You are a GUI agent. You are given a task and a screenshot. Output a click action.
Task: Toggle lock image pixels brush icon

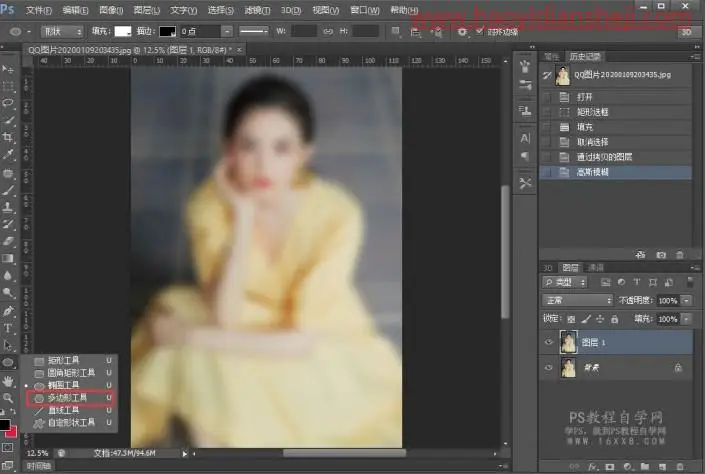pyautogui.click(x=585, y=319)
